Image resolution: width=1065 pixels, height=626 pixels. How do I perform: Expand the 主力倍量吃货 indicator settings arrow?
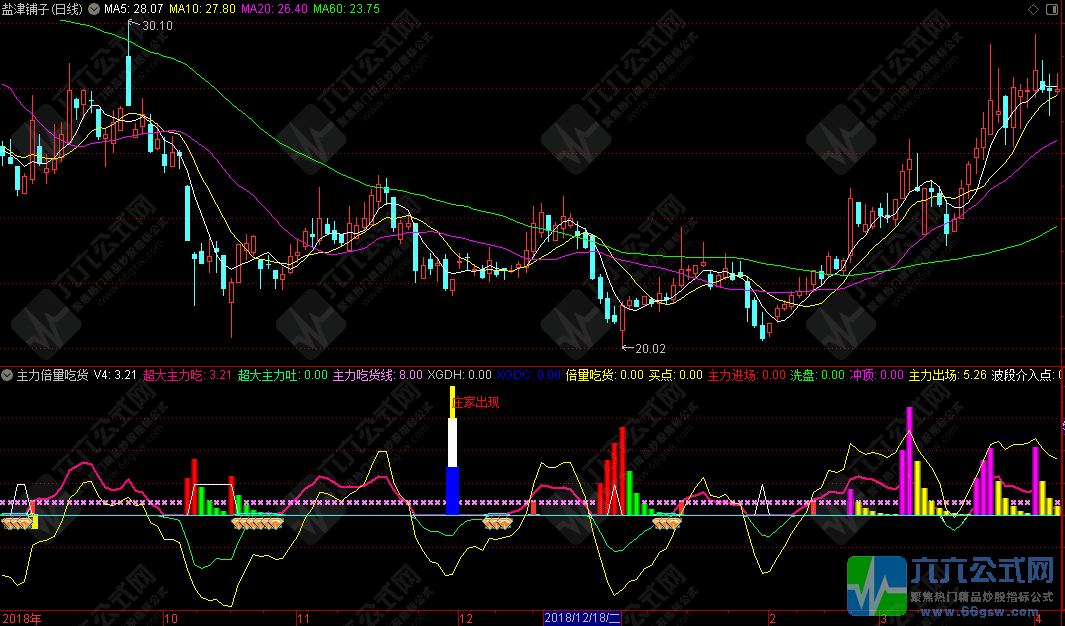[x=8, y=375]
